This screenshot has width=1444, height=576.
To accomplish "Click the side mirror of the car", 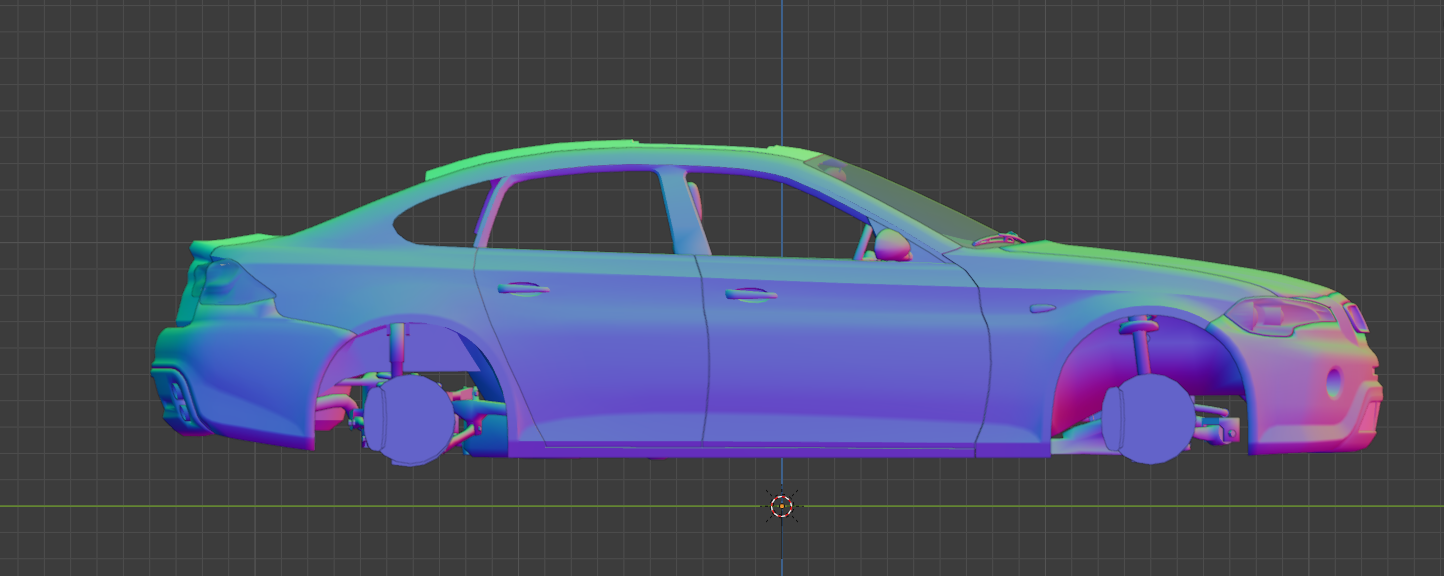I will click(890, 245).
